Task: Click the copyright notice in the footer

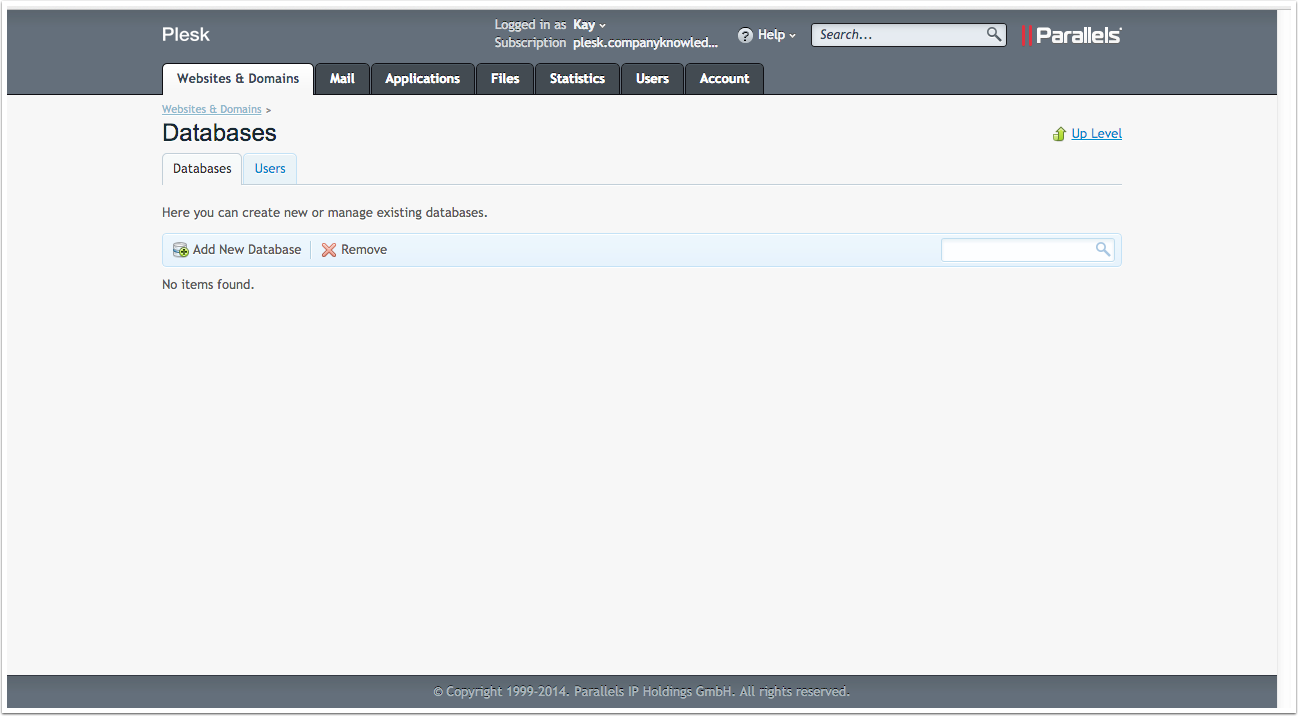Action: 642,692
